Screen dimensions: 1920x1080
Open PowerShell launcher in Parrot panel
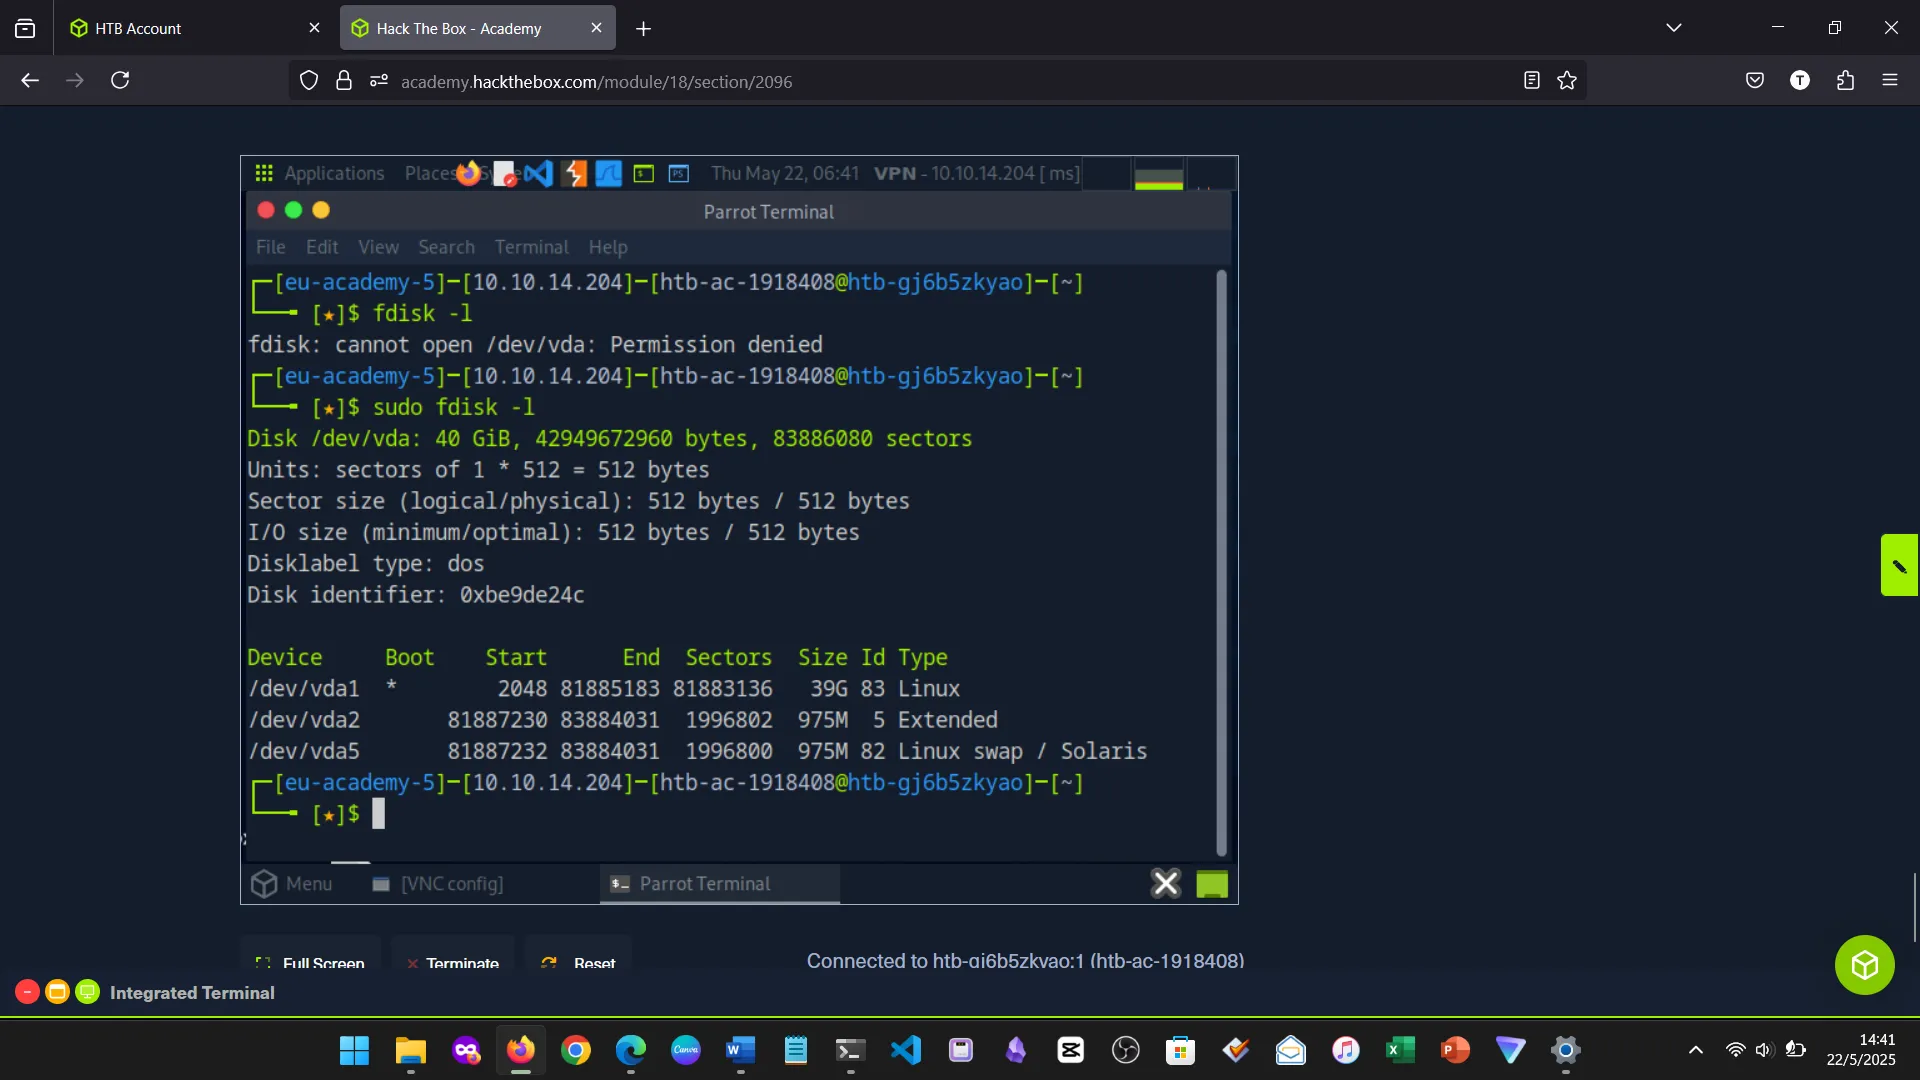679,173
